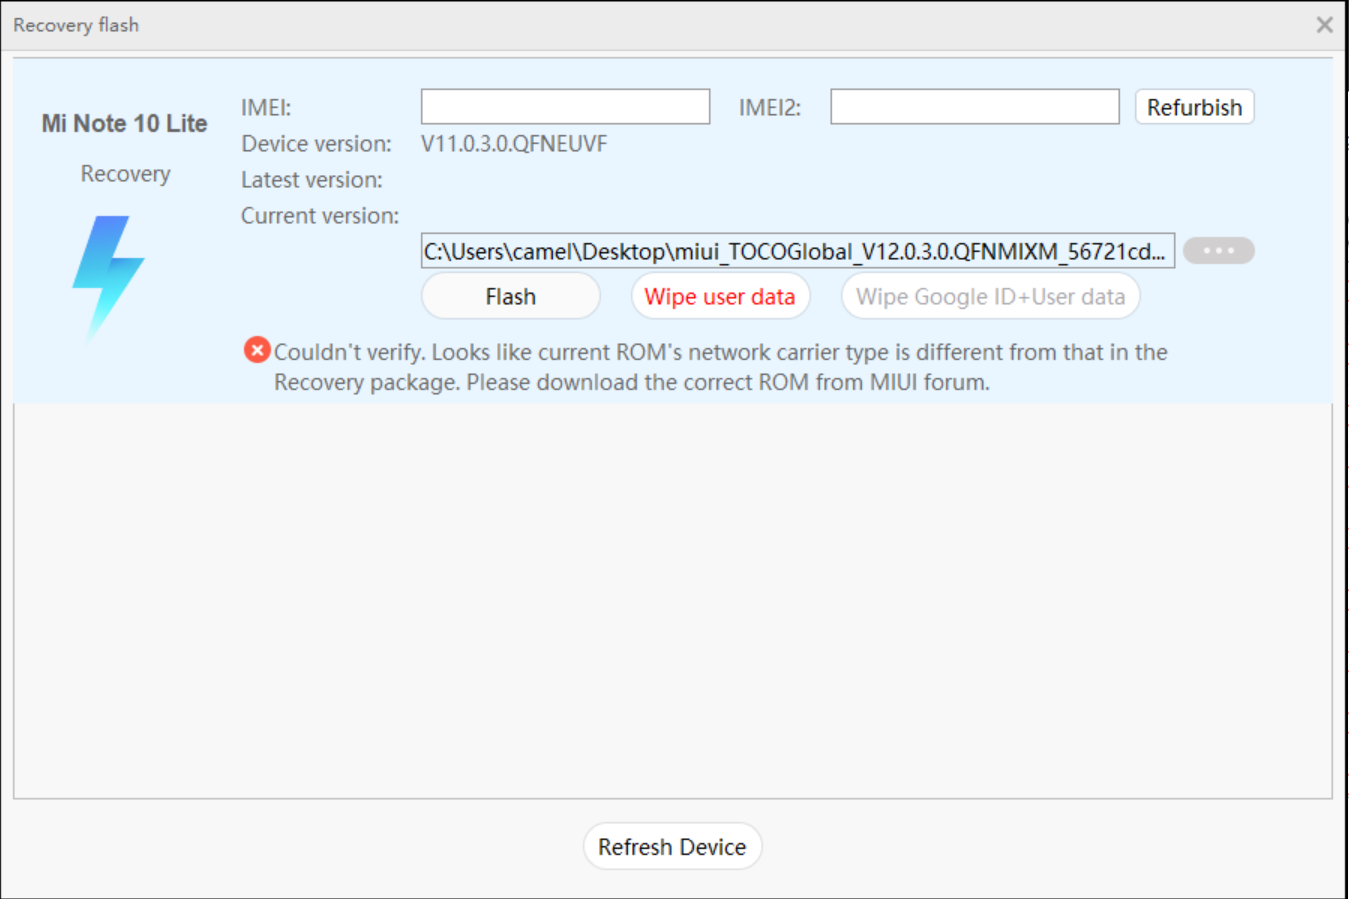The width and height of the screenshot is (1349, 899).
Task: Click the red error cross icon
Action: (257, 350)
